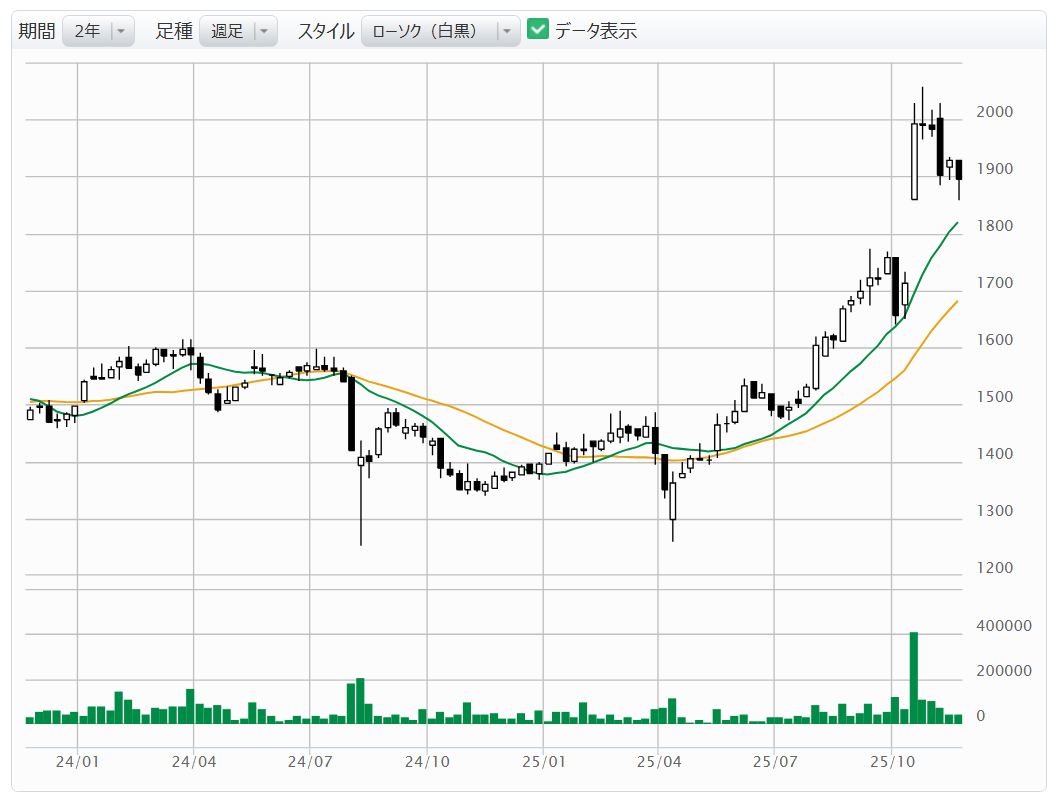Click the arrow beside the 週足 selector
The height and width of the screenshot is (801, 1056).
(x=264, y=31)
